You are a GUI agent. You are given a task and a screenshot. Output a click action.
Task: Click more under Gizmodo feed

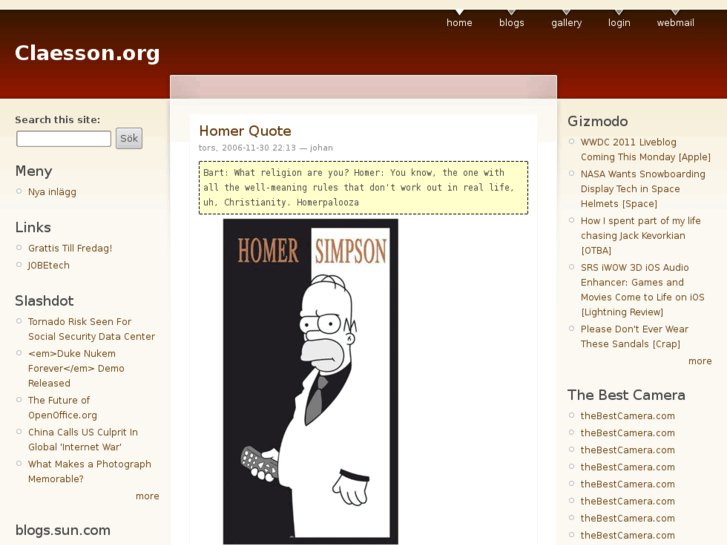tap(700, 361)
